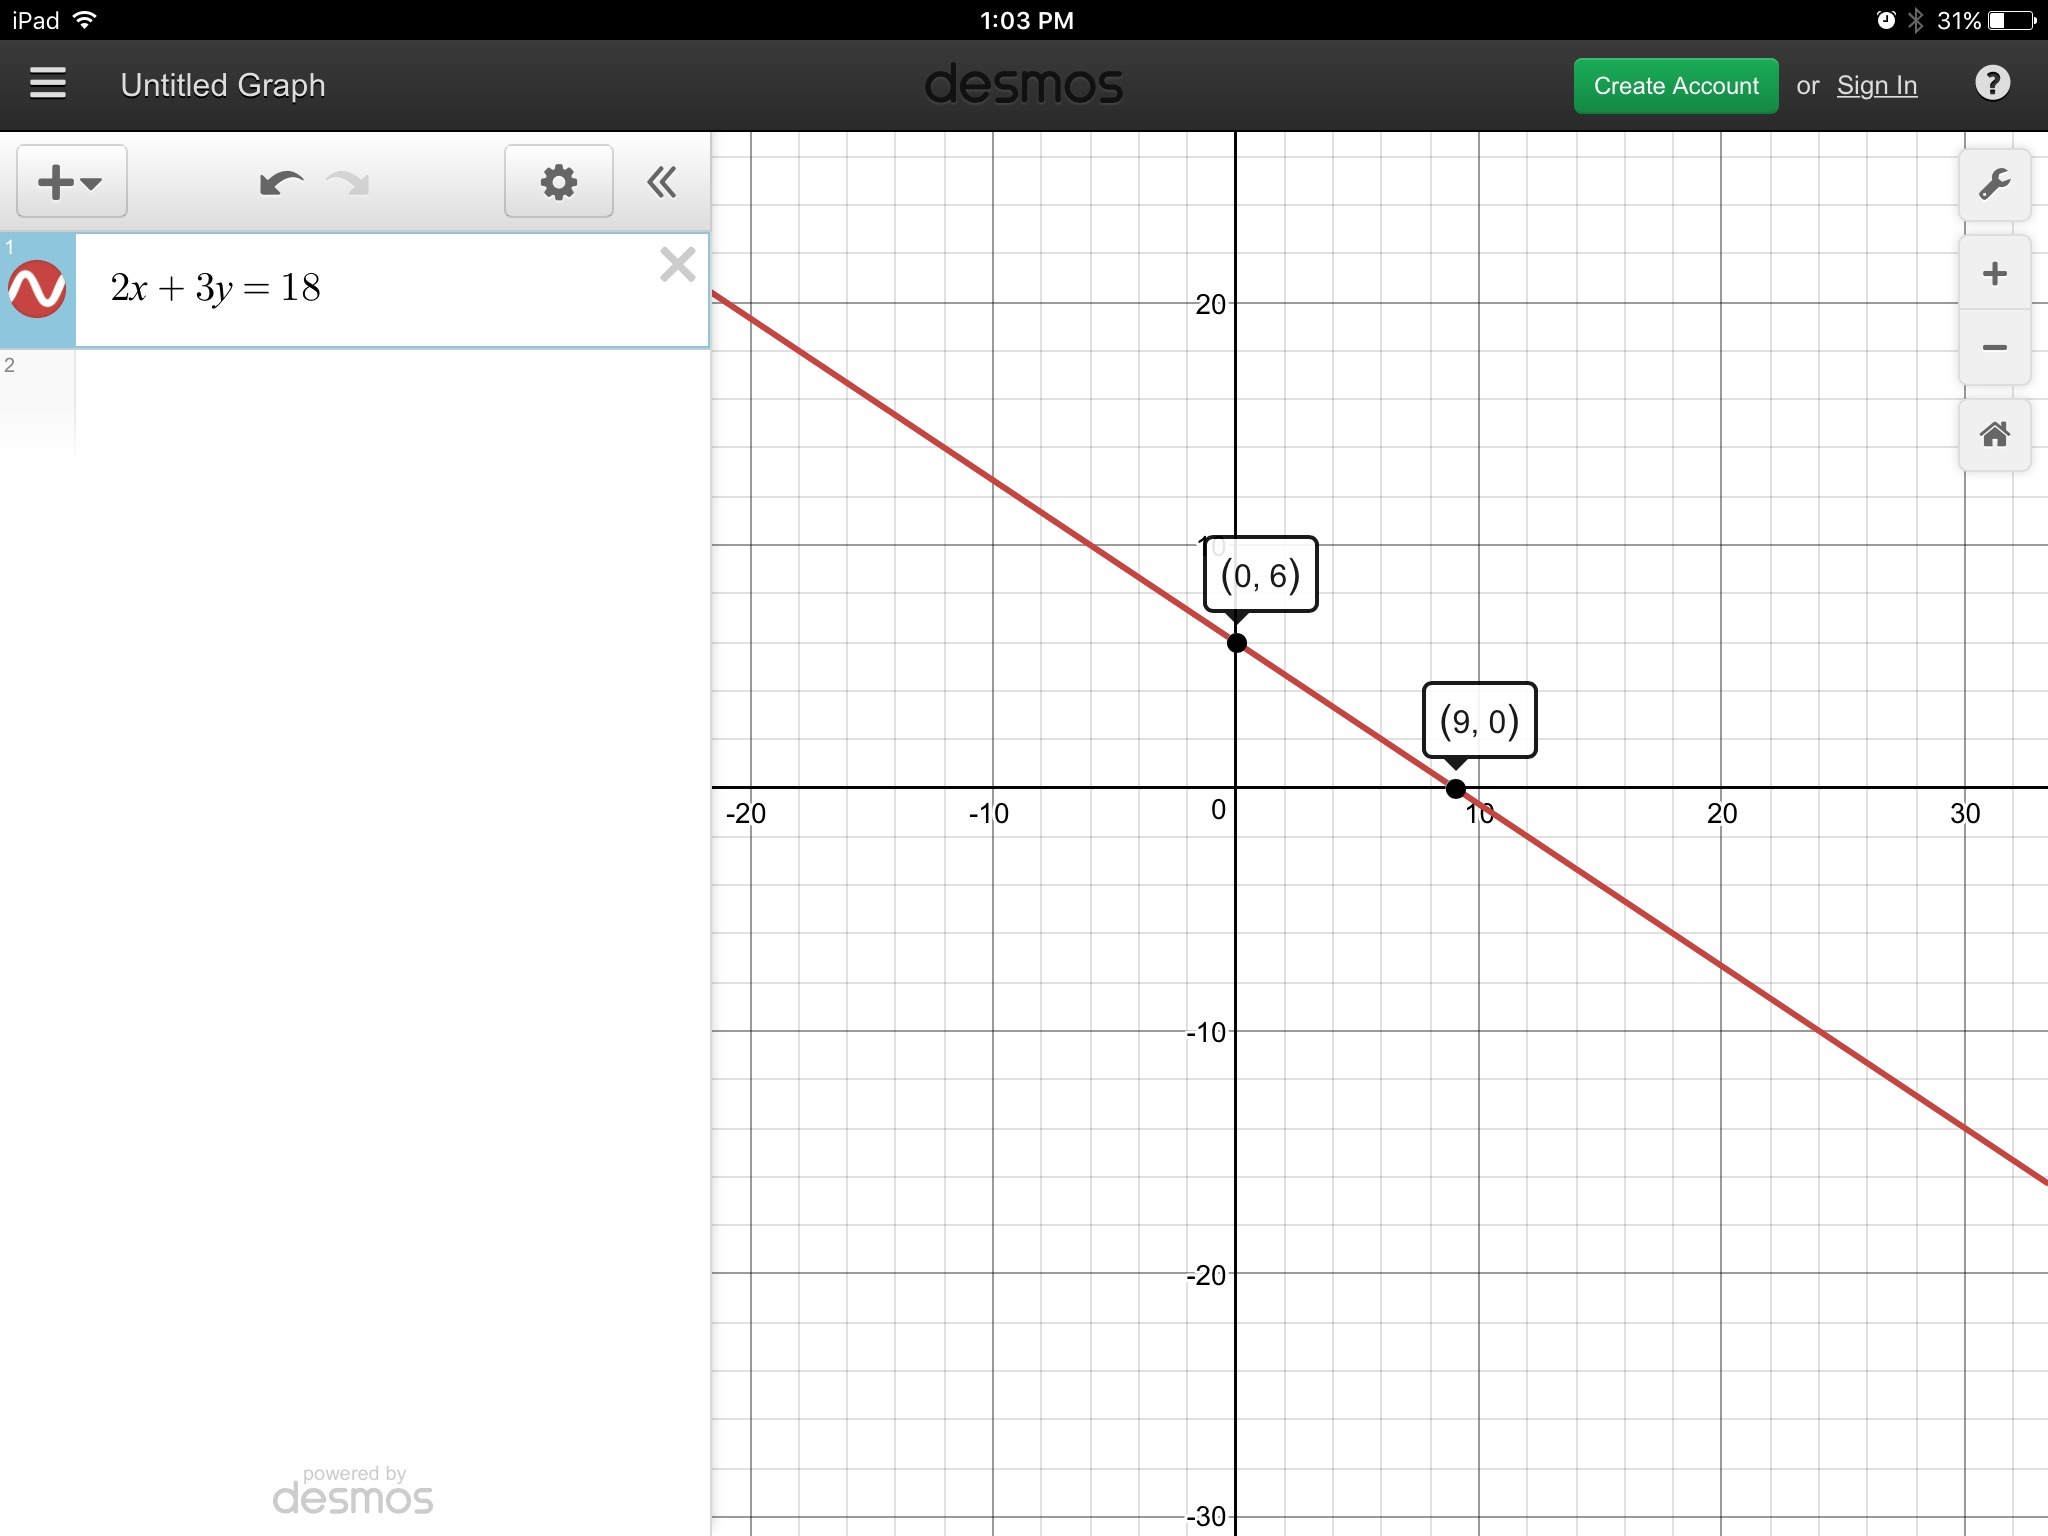Screen dimensions: 2048x1536
Task: Click the Untitled Graph title
Action: pyautogui.click(x=223, y=85)
